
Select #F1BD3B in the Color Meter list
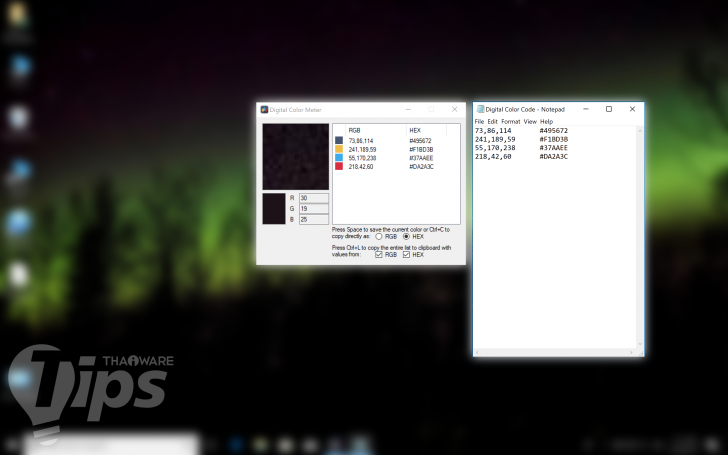421,150
